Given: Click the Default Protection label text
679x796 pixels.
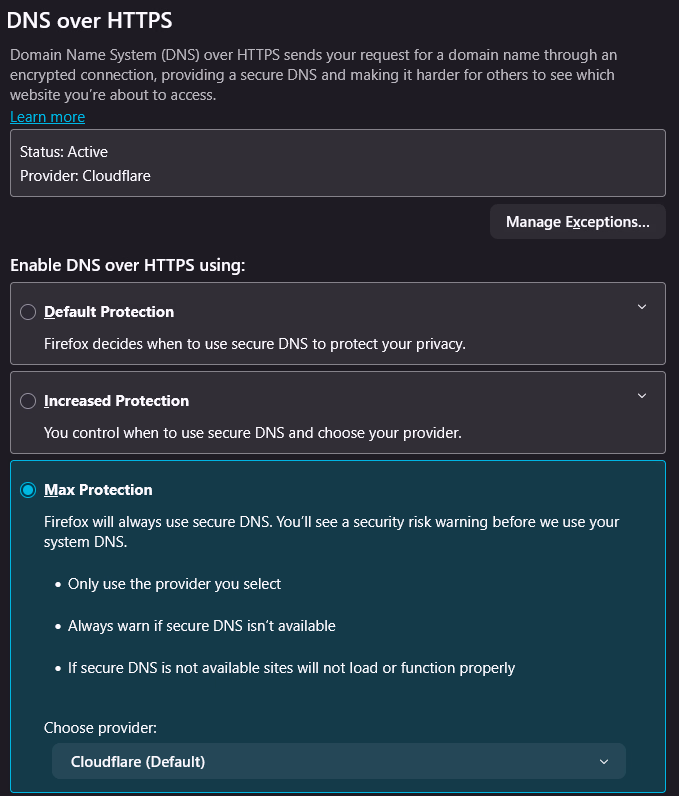Looking at the screenshot, I should pyautogui.click(x=109, y=312).
